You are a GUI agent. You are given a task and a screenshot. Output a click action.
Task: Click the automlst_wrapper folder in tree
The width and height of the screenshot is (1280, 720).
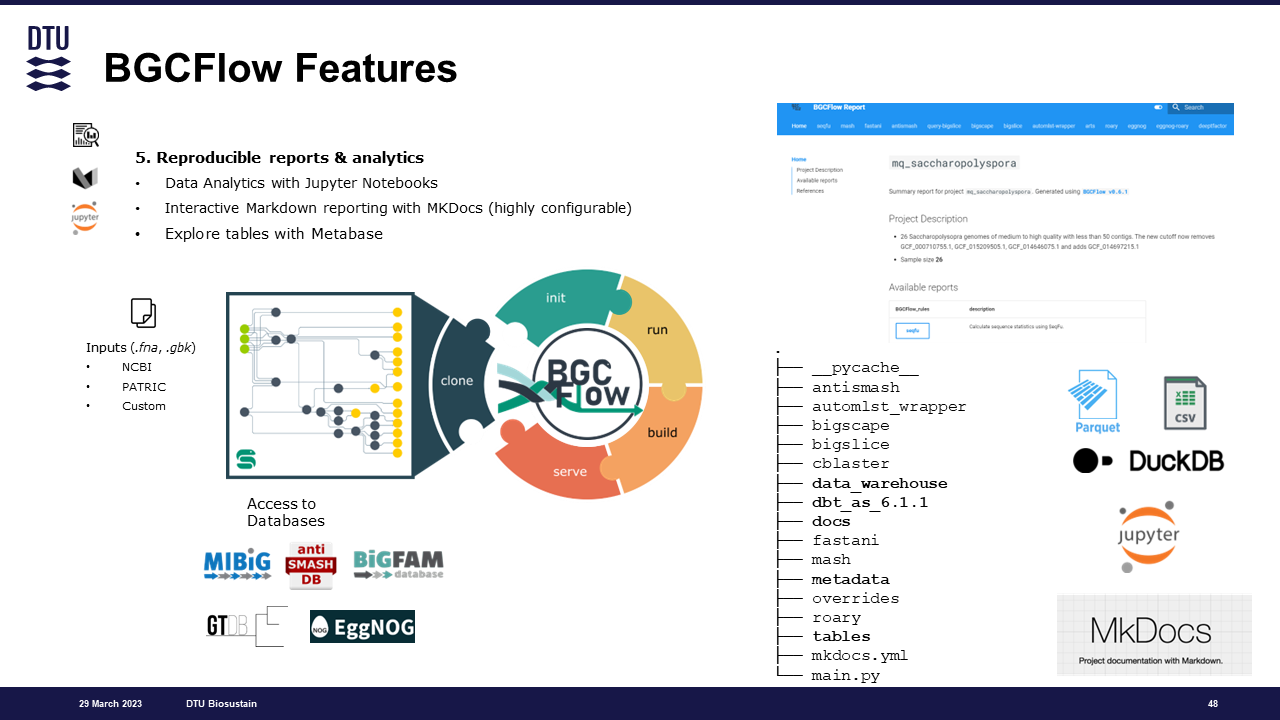[889, 406]
